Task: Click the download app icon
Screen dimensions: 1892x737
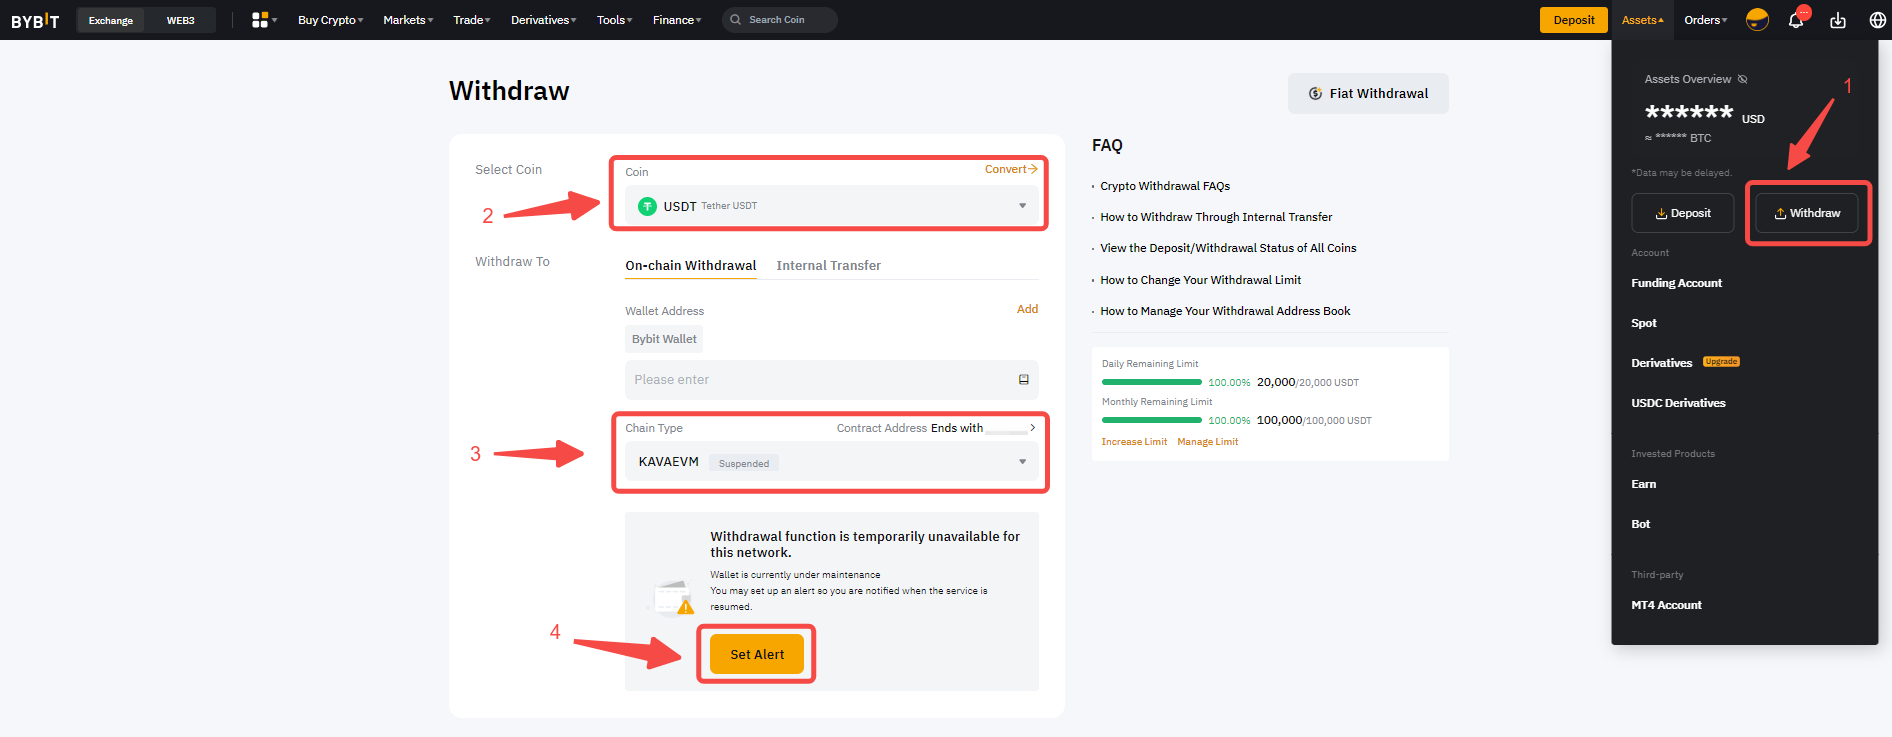Action: tap(1838, 20)
